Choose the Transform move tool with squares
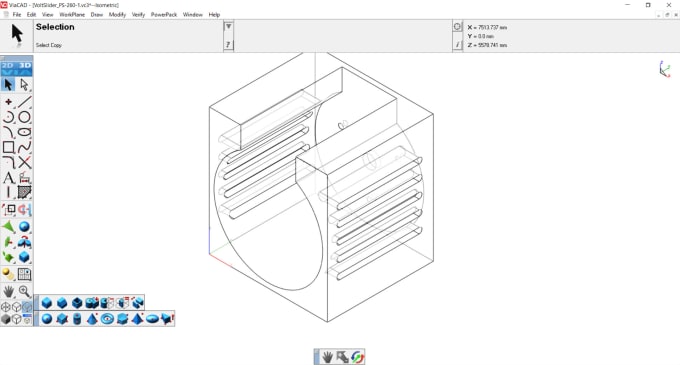The width and height of the screenshot is (680, 365). point(8,210)
